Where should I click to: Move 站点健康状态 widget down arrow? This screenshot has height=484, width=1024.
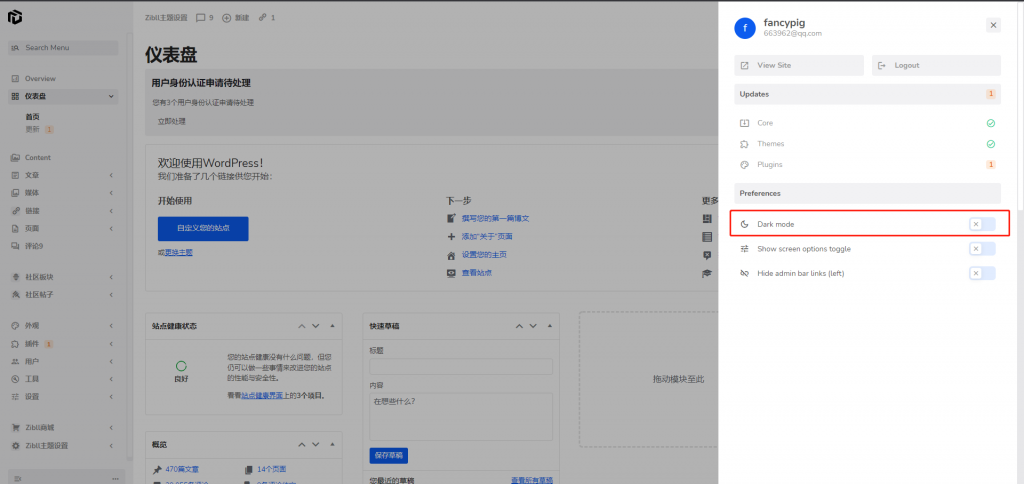pyautogui.click(x=315, y=326)
